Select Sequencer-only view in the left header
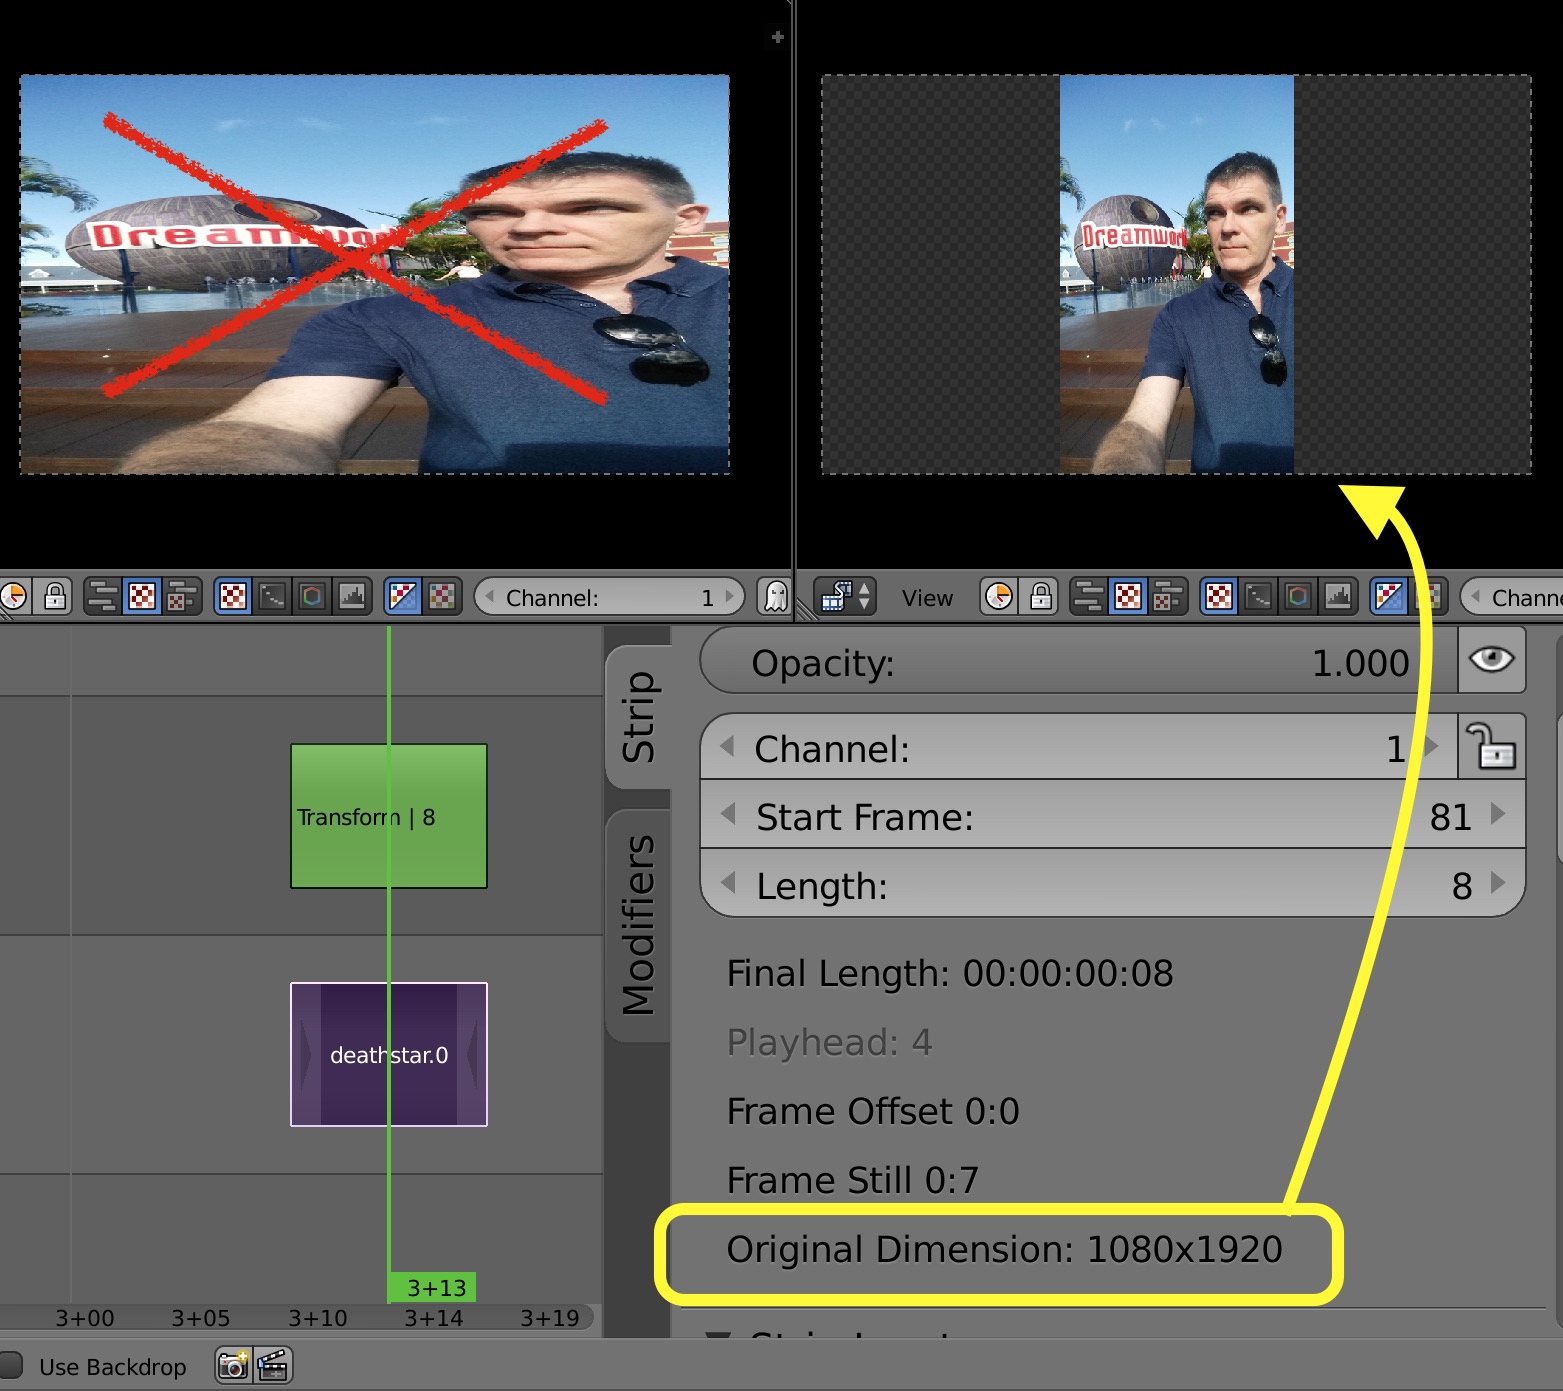1563x1391 pixels. (x=103, y=597)
